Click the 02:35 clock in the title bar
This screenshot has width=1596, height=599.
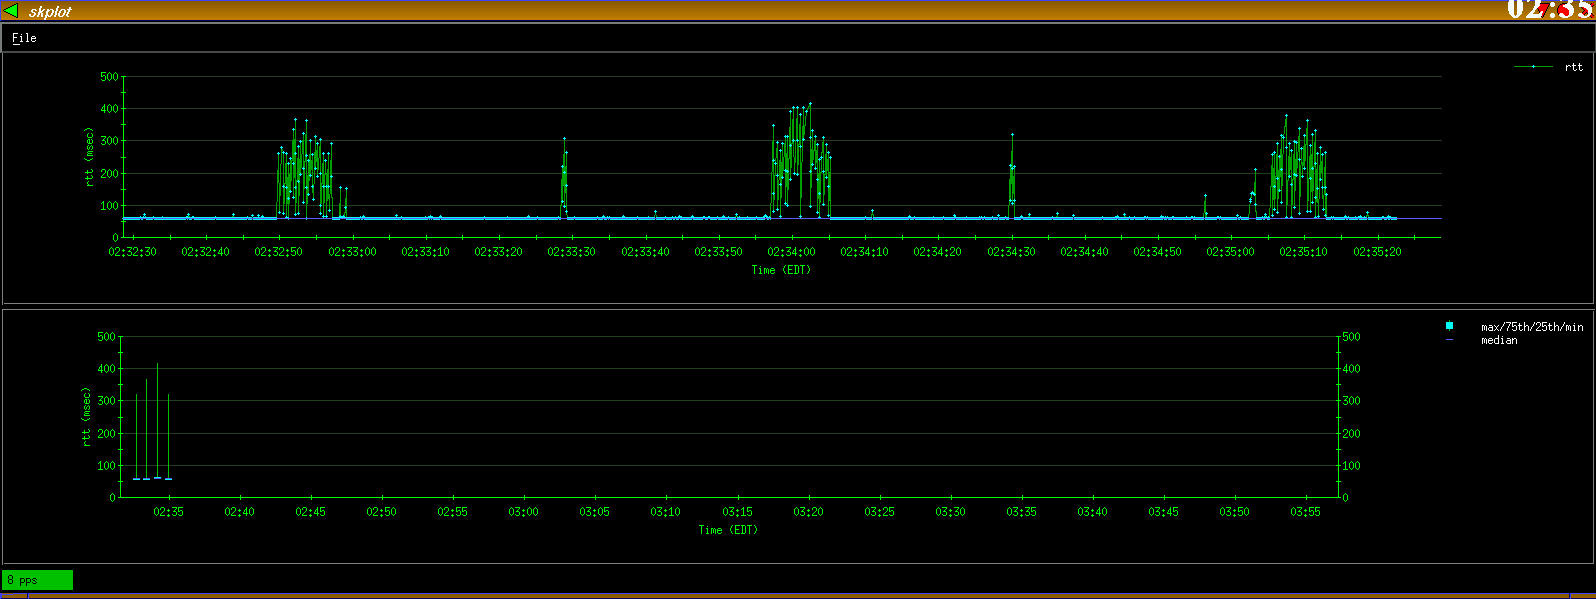coord(1548,10)
